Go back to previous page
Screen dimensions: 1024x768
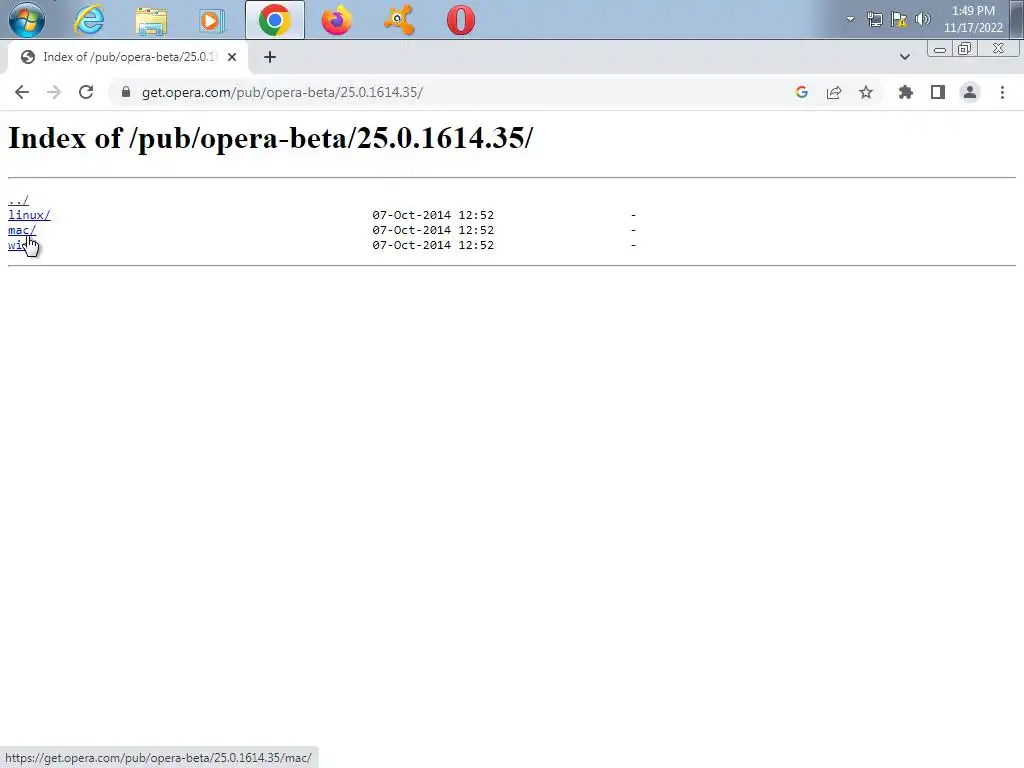pyautogui.click(x=22, y=92)
